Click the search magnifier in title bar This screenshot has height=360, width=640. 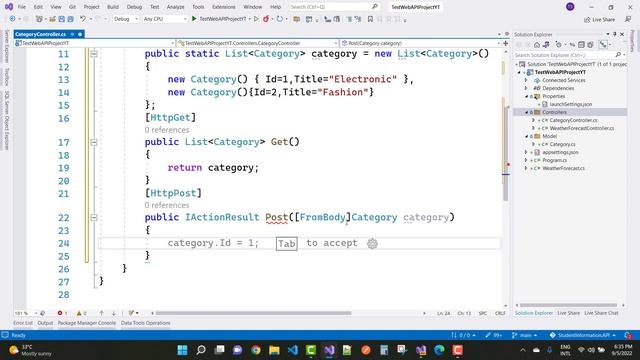click(x=375, y=7)
